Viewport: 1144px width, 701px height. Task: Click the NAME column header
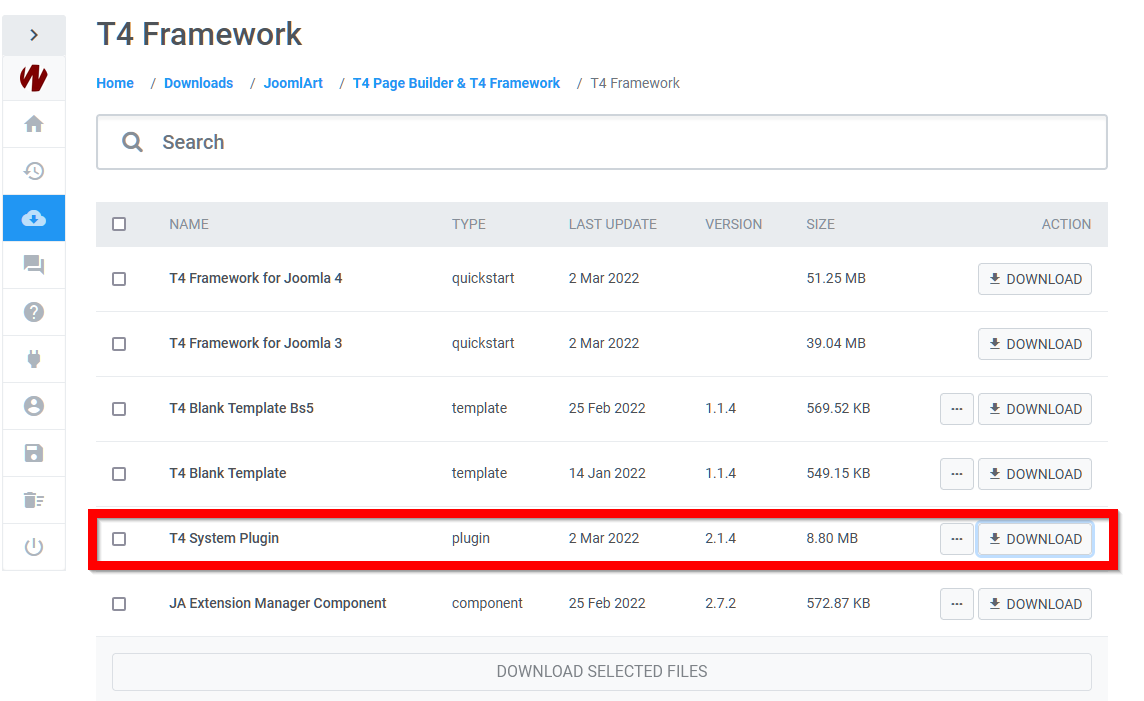pyautogui.click(x=189, y=224)
